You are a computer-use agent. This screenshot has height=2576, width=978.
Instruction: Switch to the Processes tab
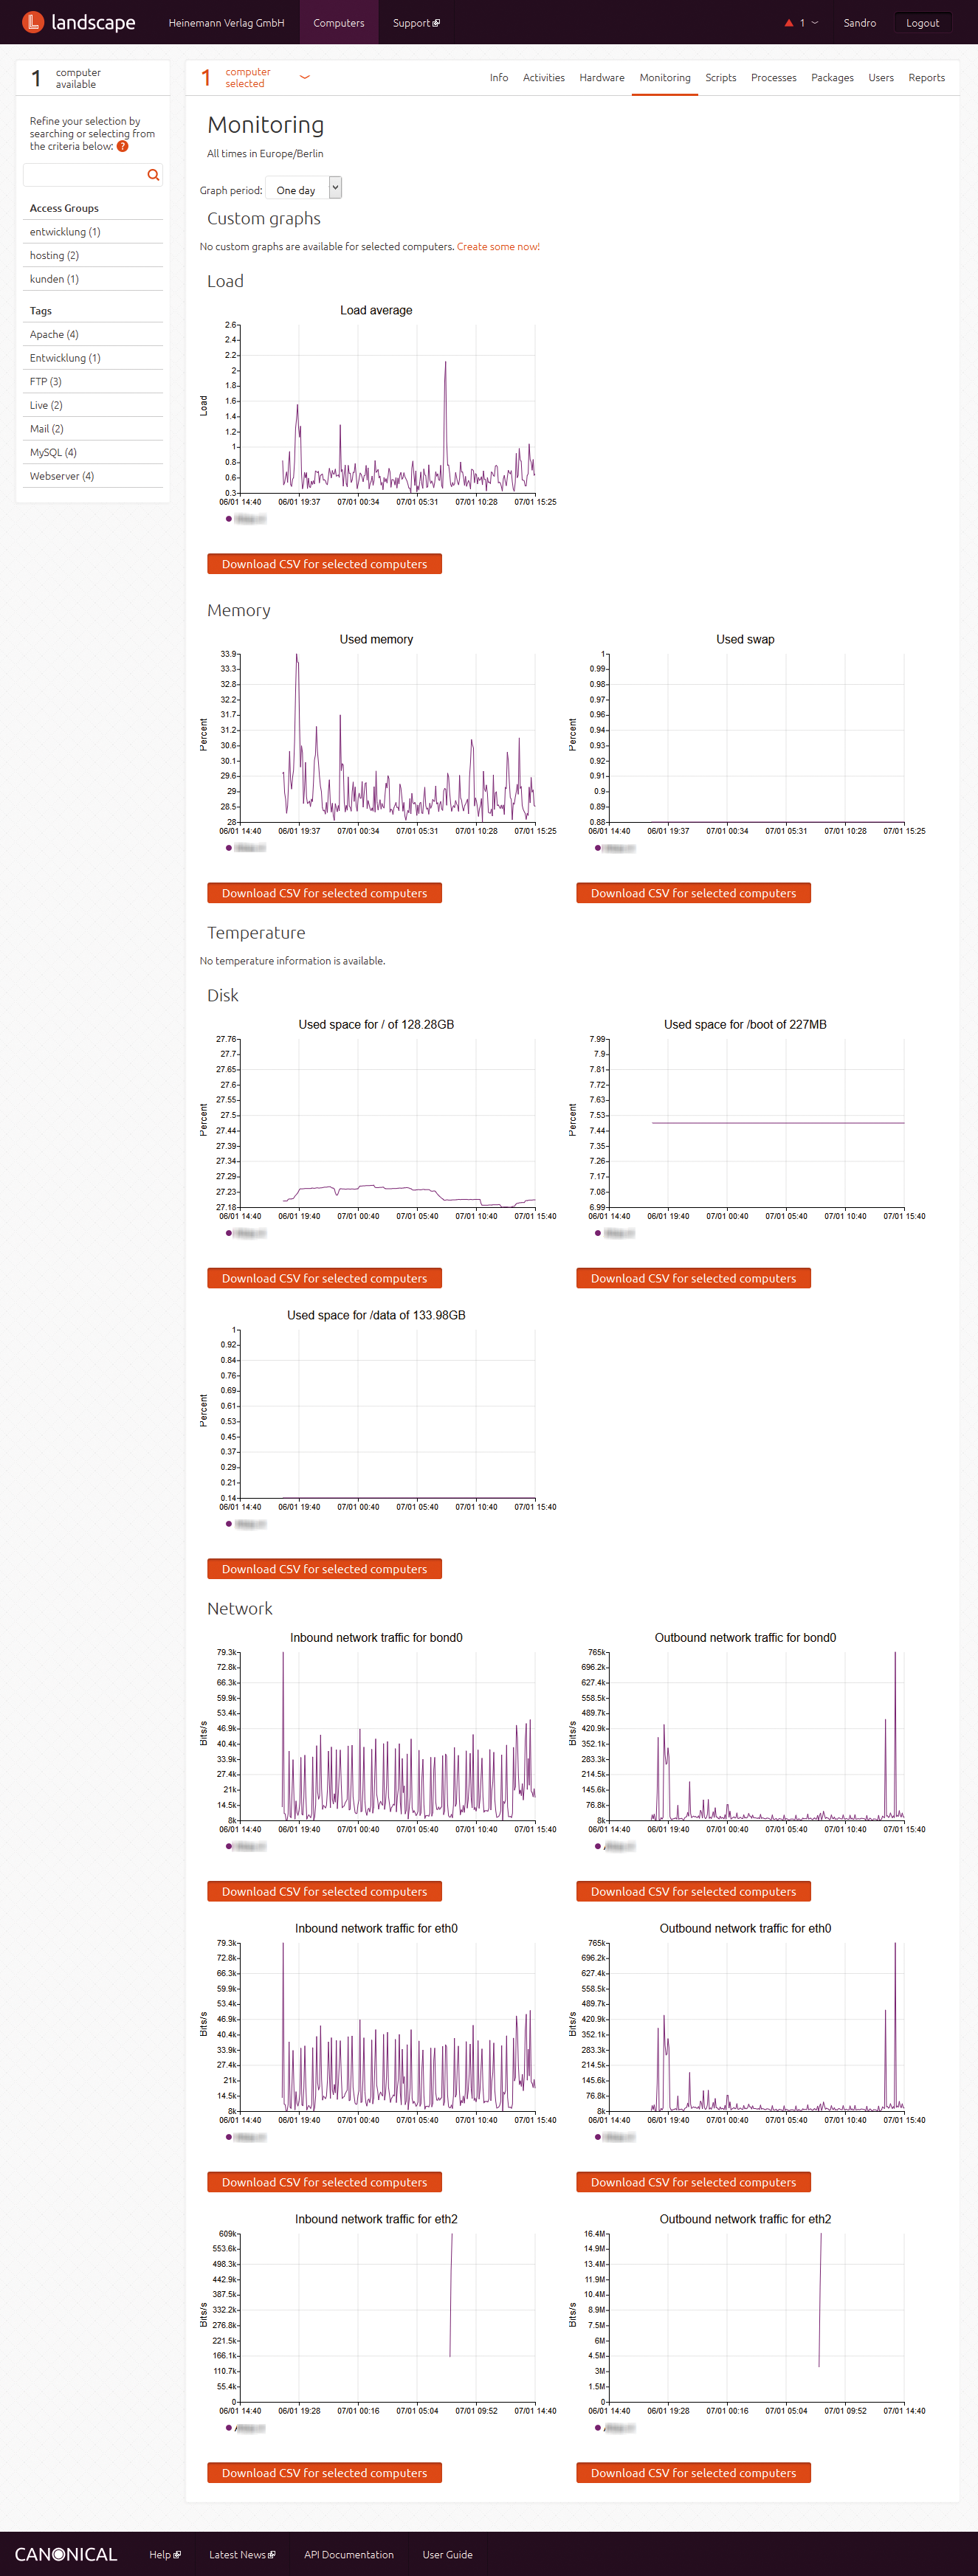coord(774,78)
